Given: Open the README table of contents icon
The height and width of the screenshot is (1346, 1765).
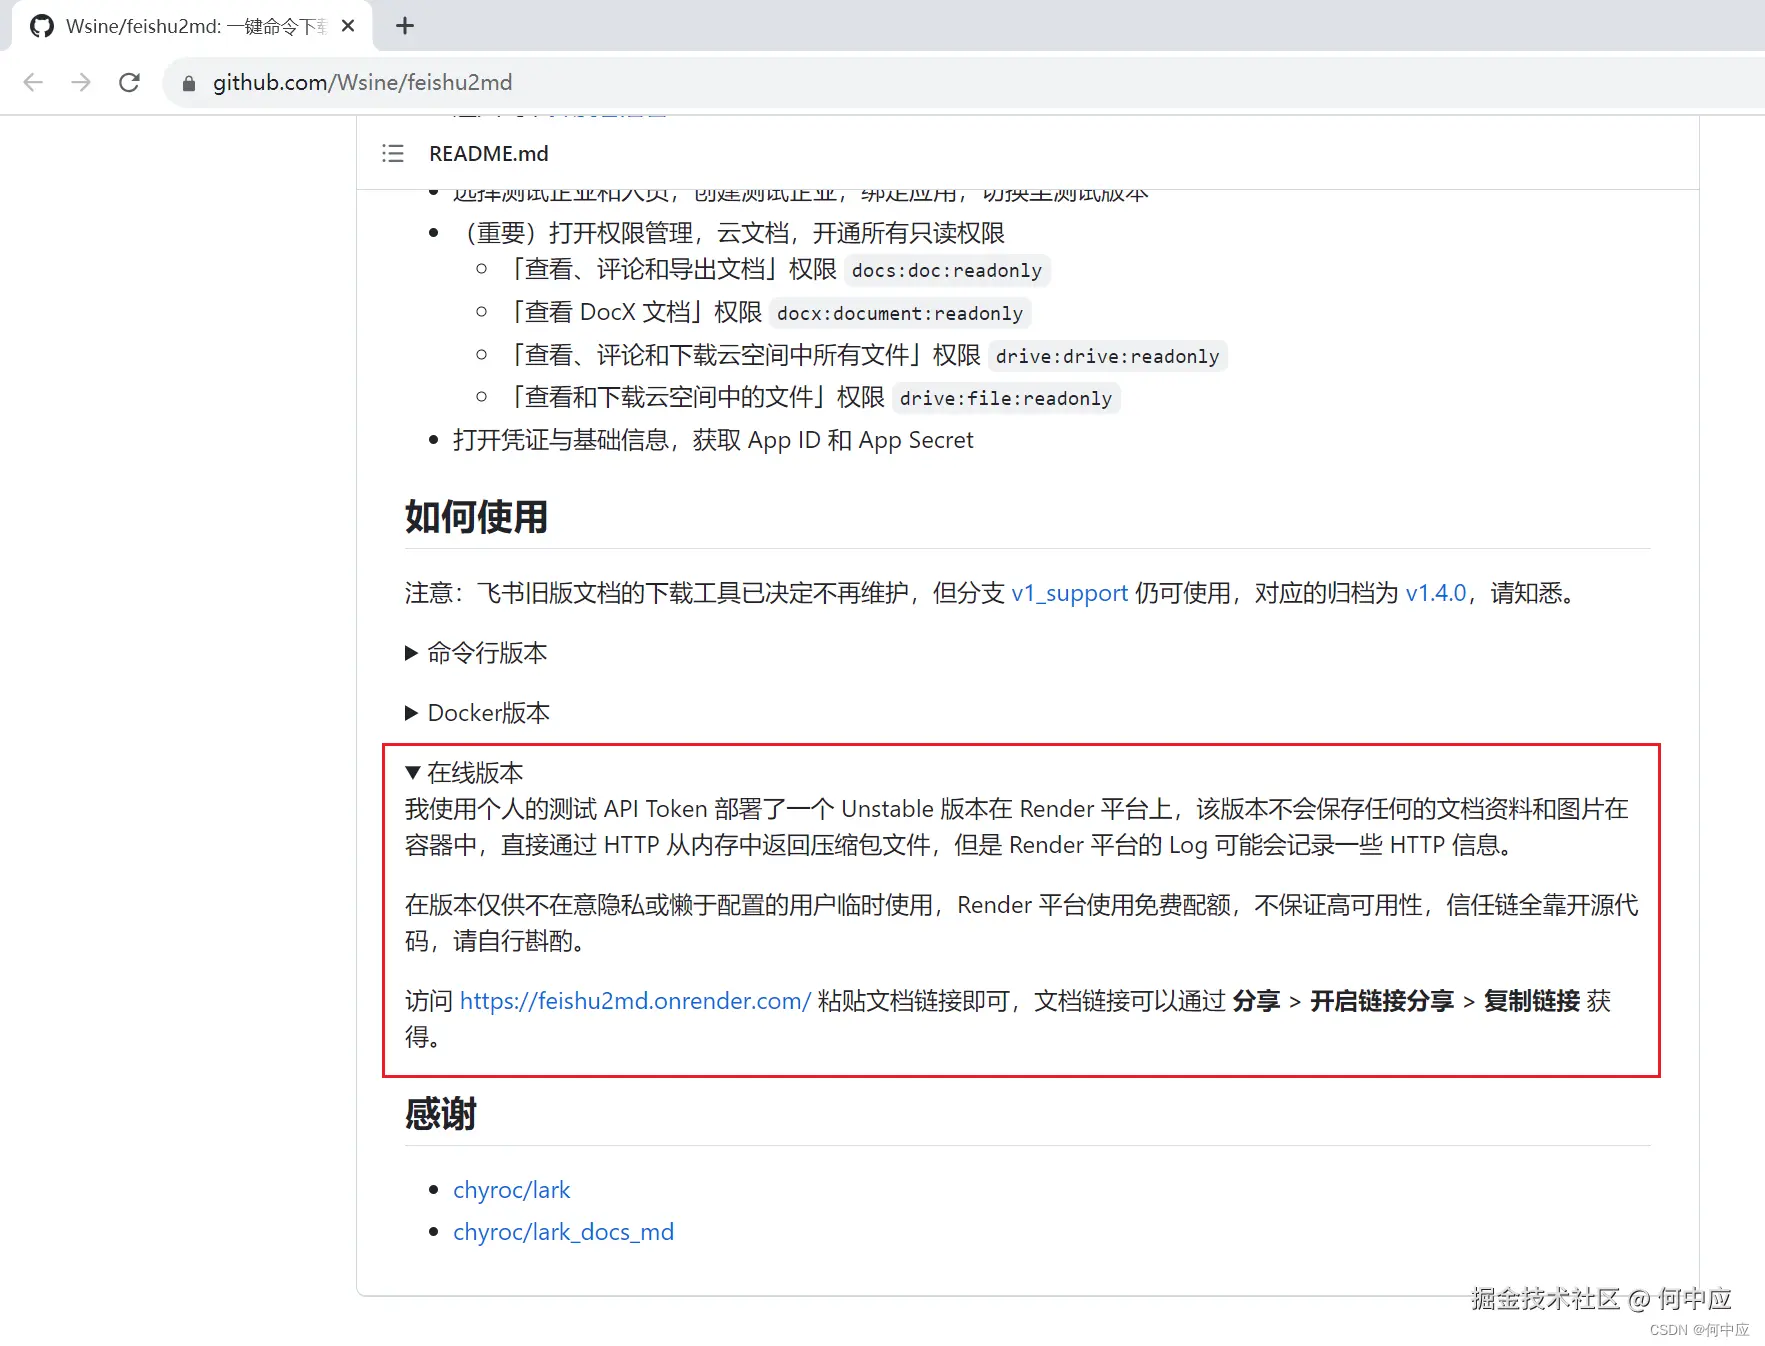Looking at the screenshot, I should tap(393, 153).
